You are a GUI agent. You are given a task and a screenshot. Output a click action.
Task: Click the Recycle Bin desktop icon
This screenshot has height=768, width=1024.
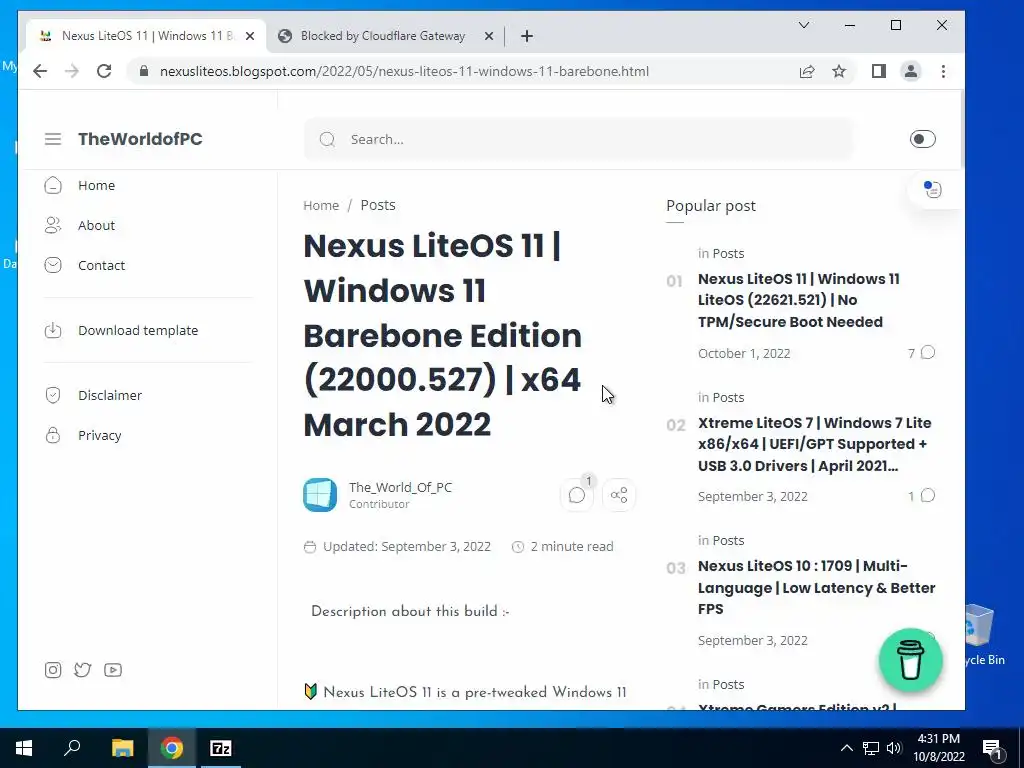click(983, 635)
